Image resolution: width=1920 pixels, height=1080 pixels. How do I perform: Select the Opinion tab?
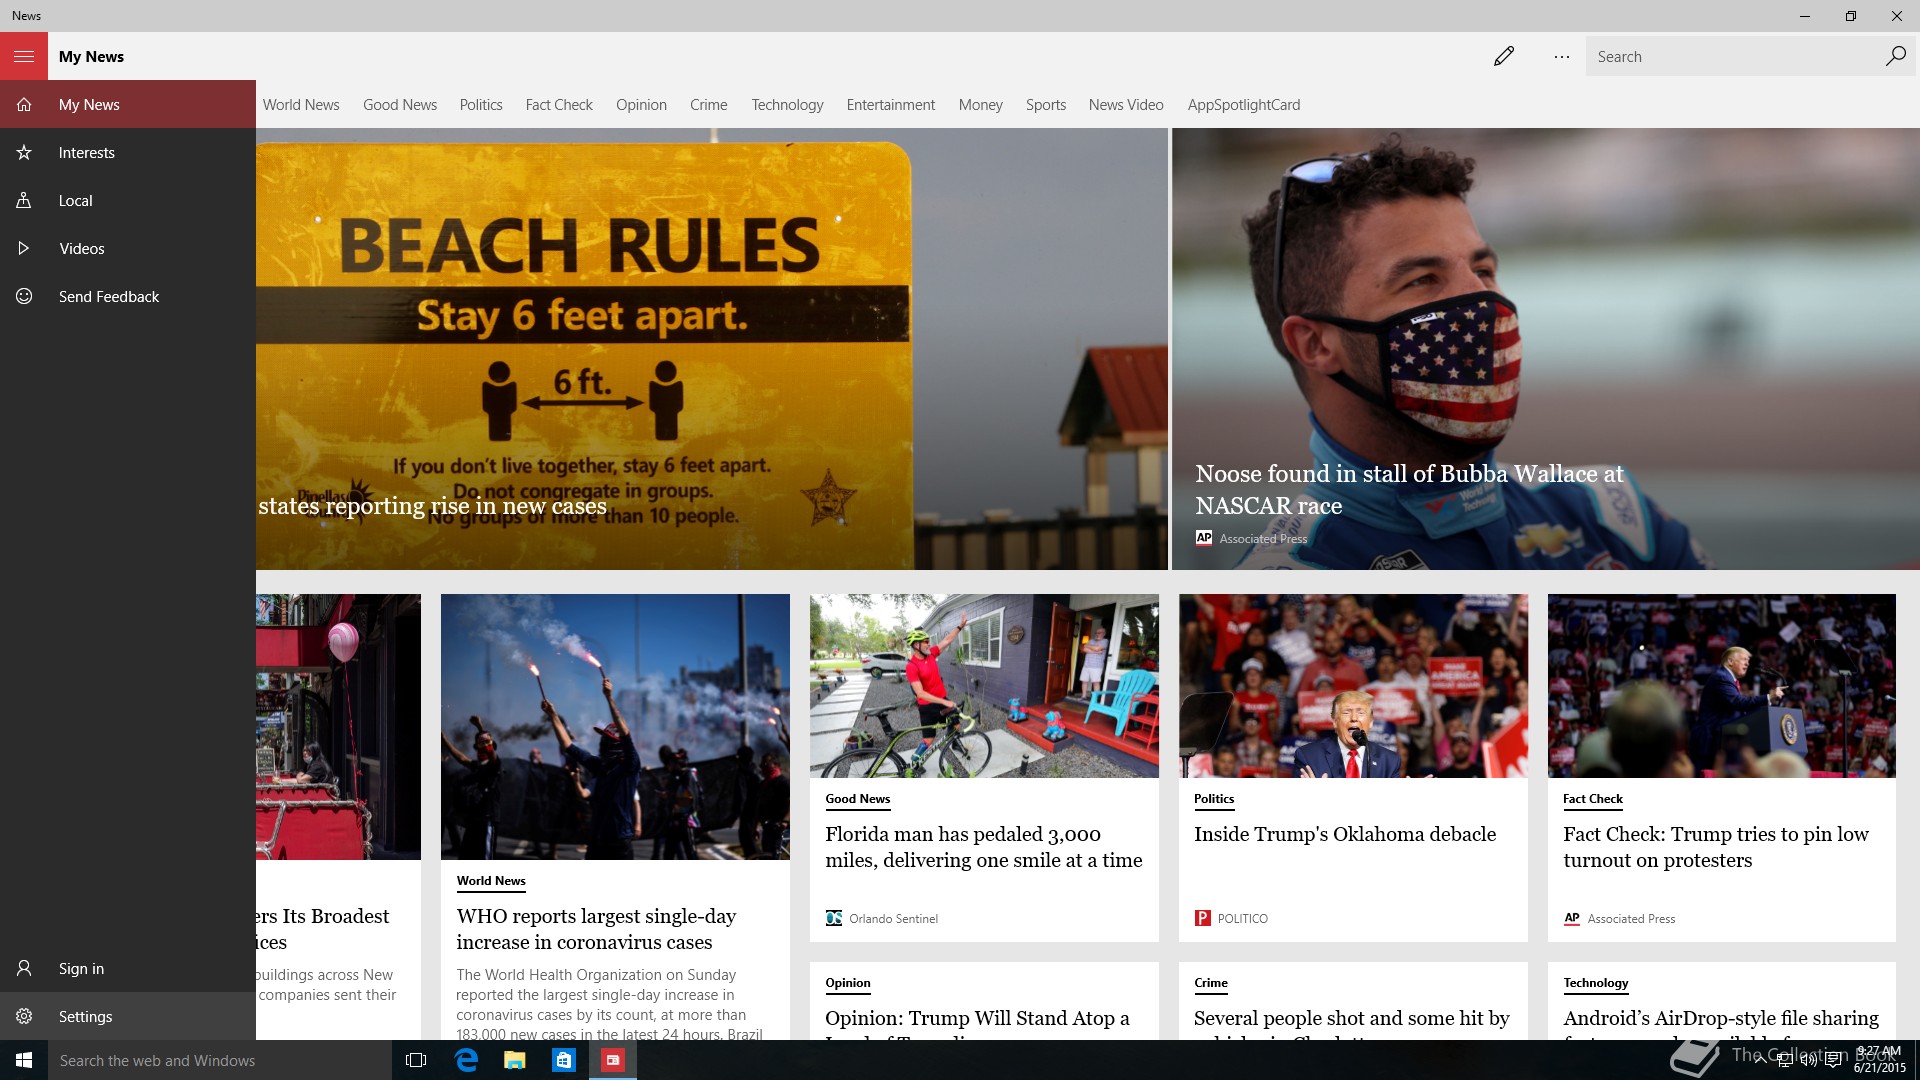[x=641, y=105]
